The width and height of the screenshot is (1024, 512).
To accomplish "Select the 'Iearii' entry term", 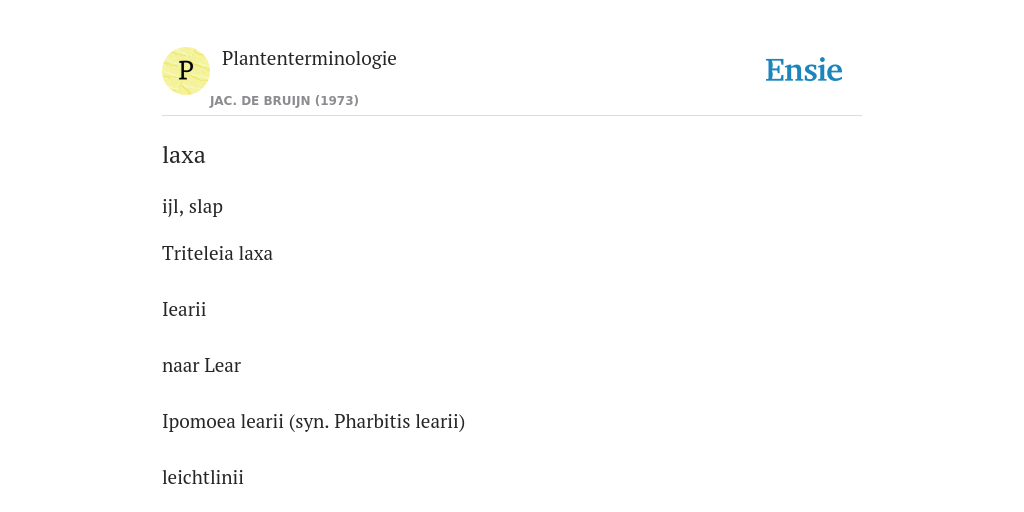I will tap(184, 310).
